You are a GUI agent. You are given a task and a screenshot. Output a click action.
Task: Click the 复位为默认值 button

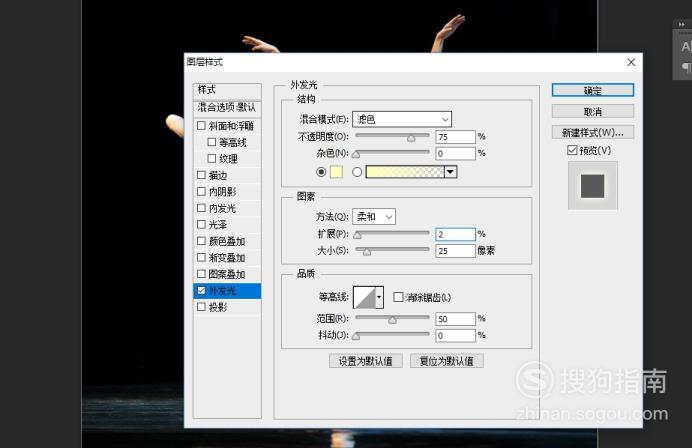coord(447,361)
